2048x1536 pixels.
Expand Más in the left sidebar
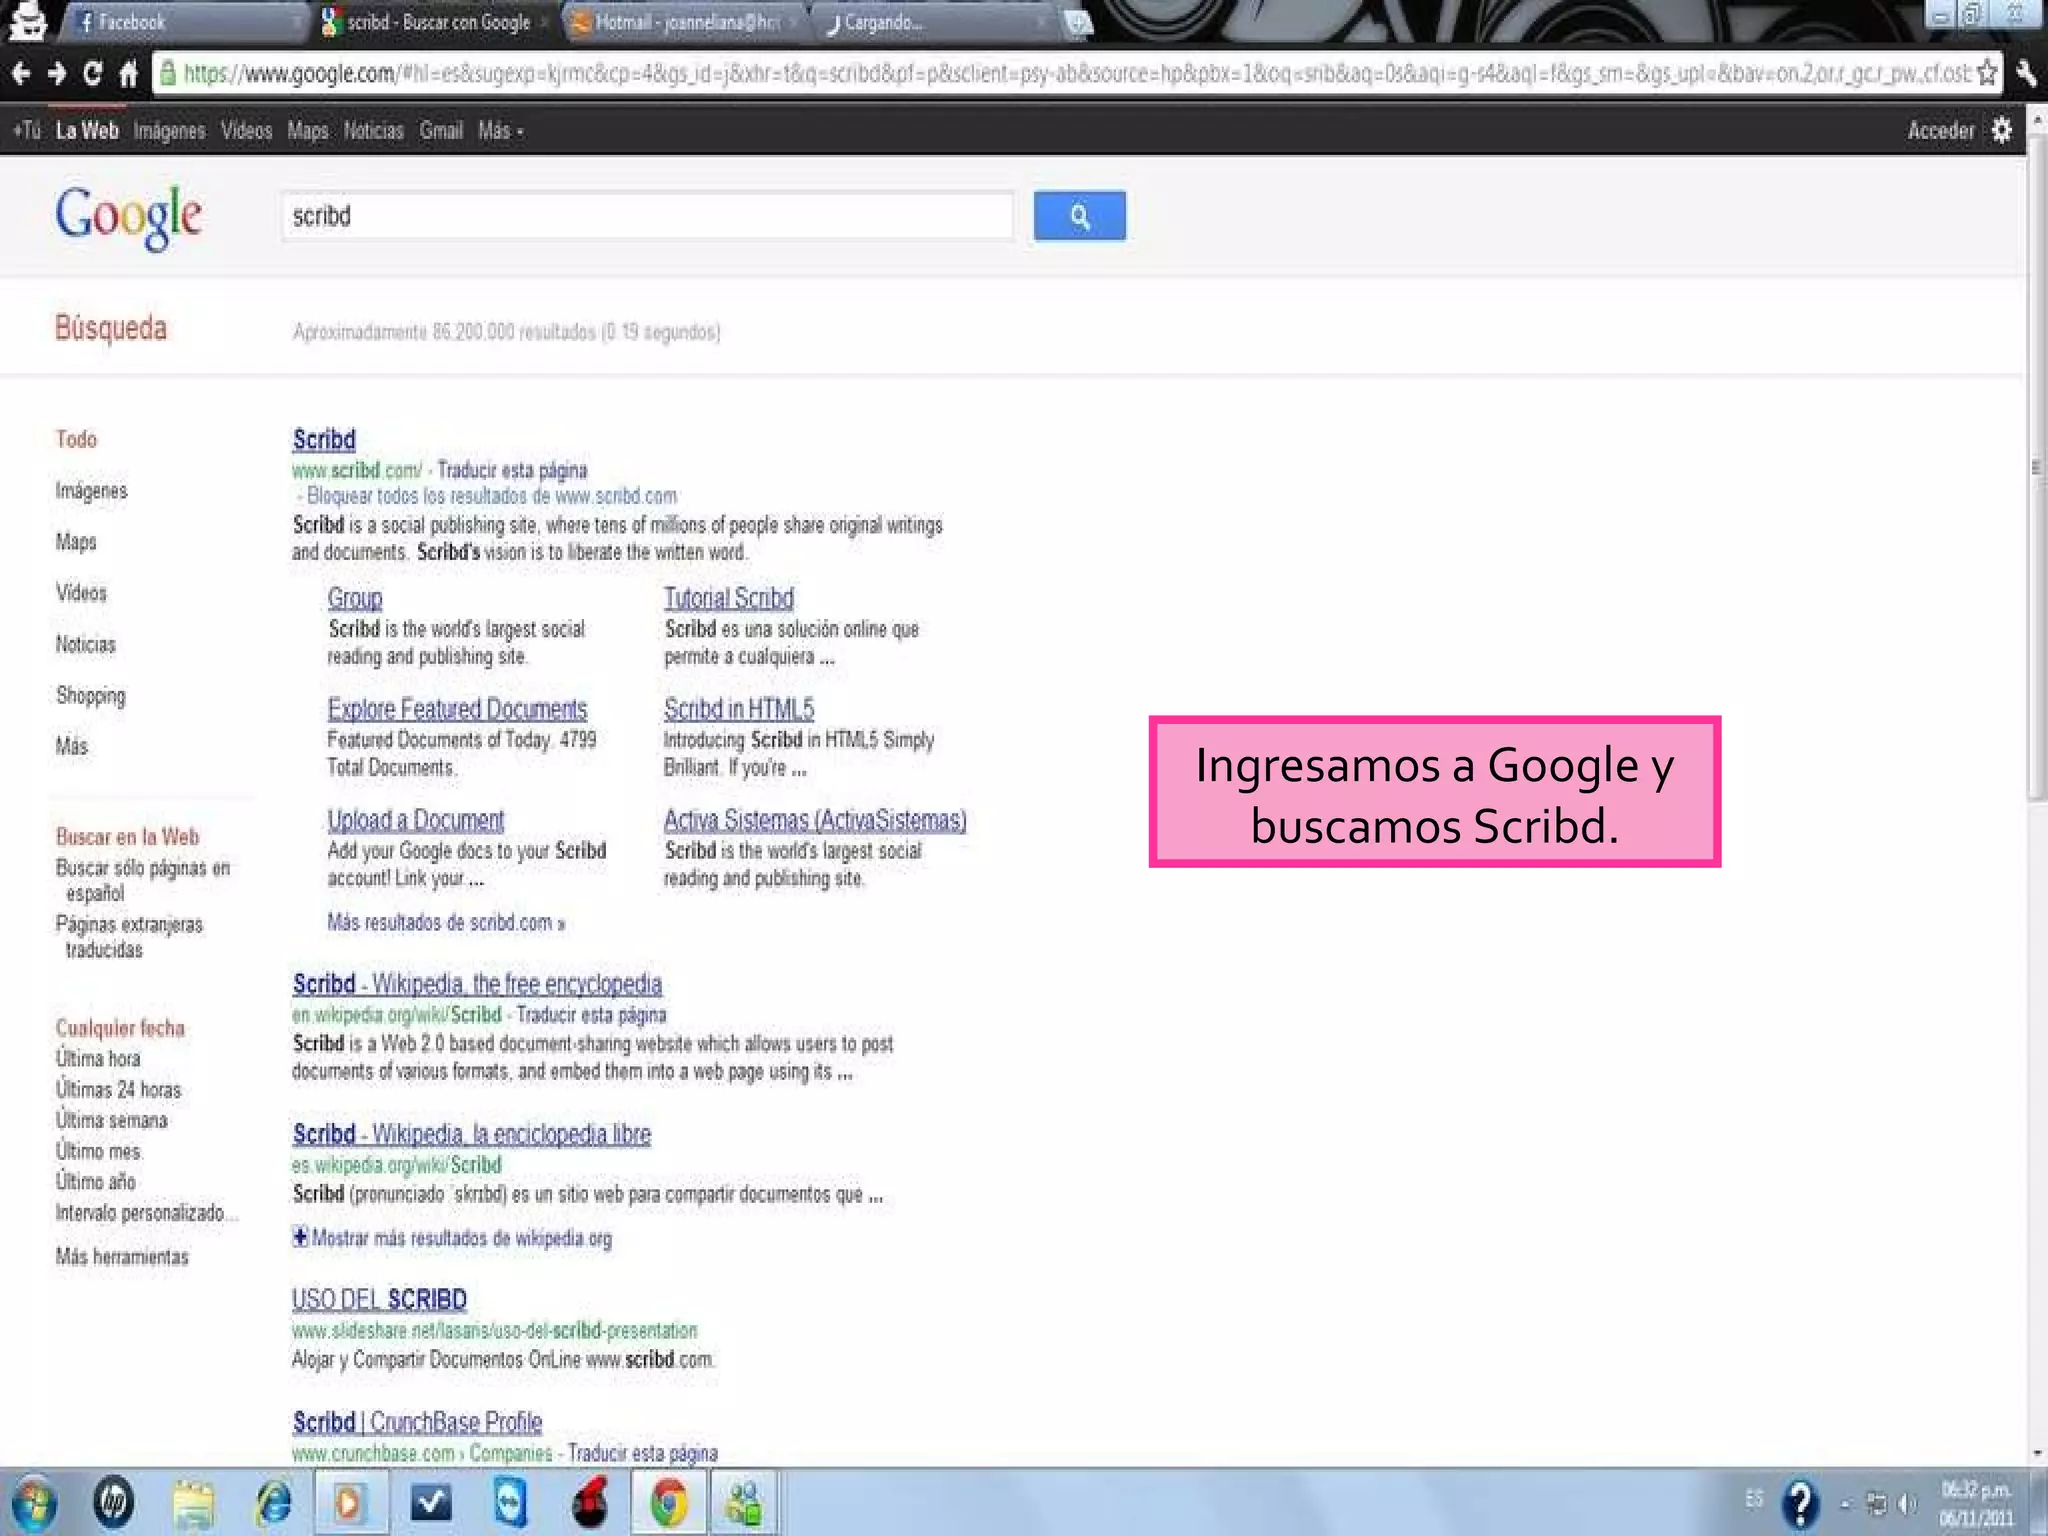[72, 746]
